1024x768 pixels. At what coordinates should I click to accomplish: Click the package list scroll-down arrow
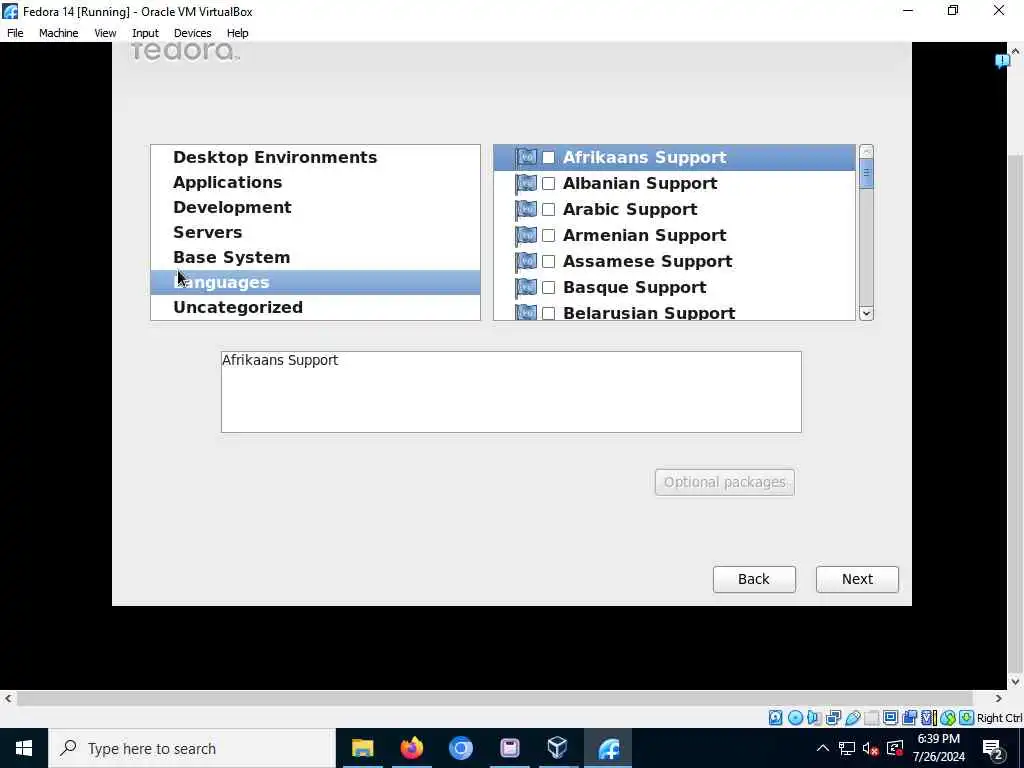867,313
